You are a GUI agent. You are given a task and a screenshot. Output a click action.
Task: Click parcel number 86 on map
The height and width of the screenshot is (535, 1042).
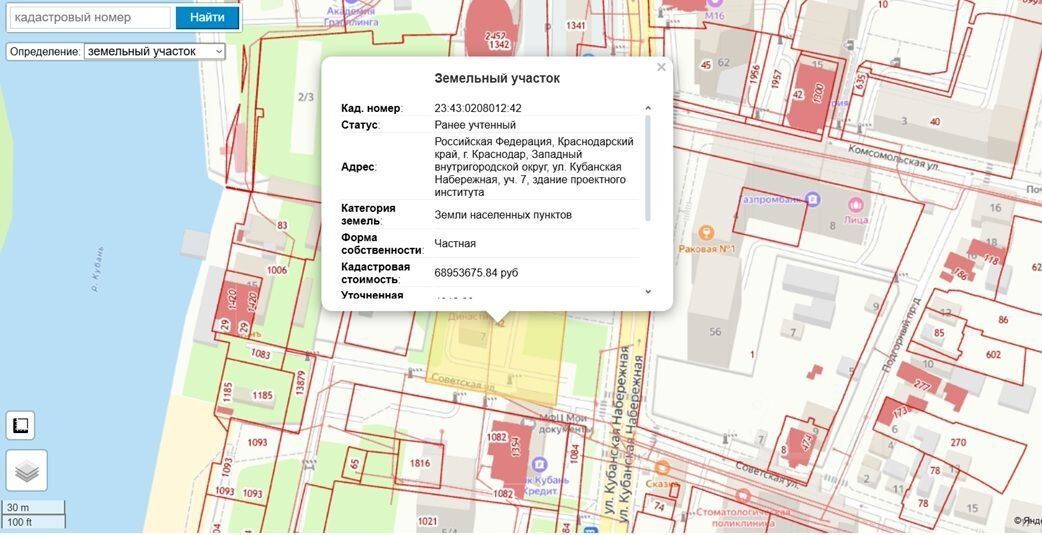[1003, 320]
